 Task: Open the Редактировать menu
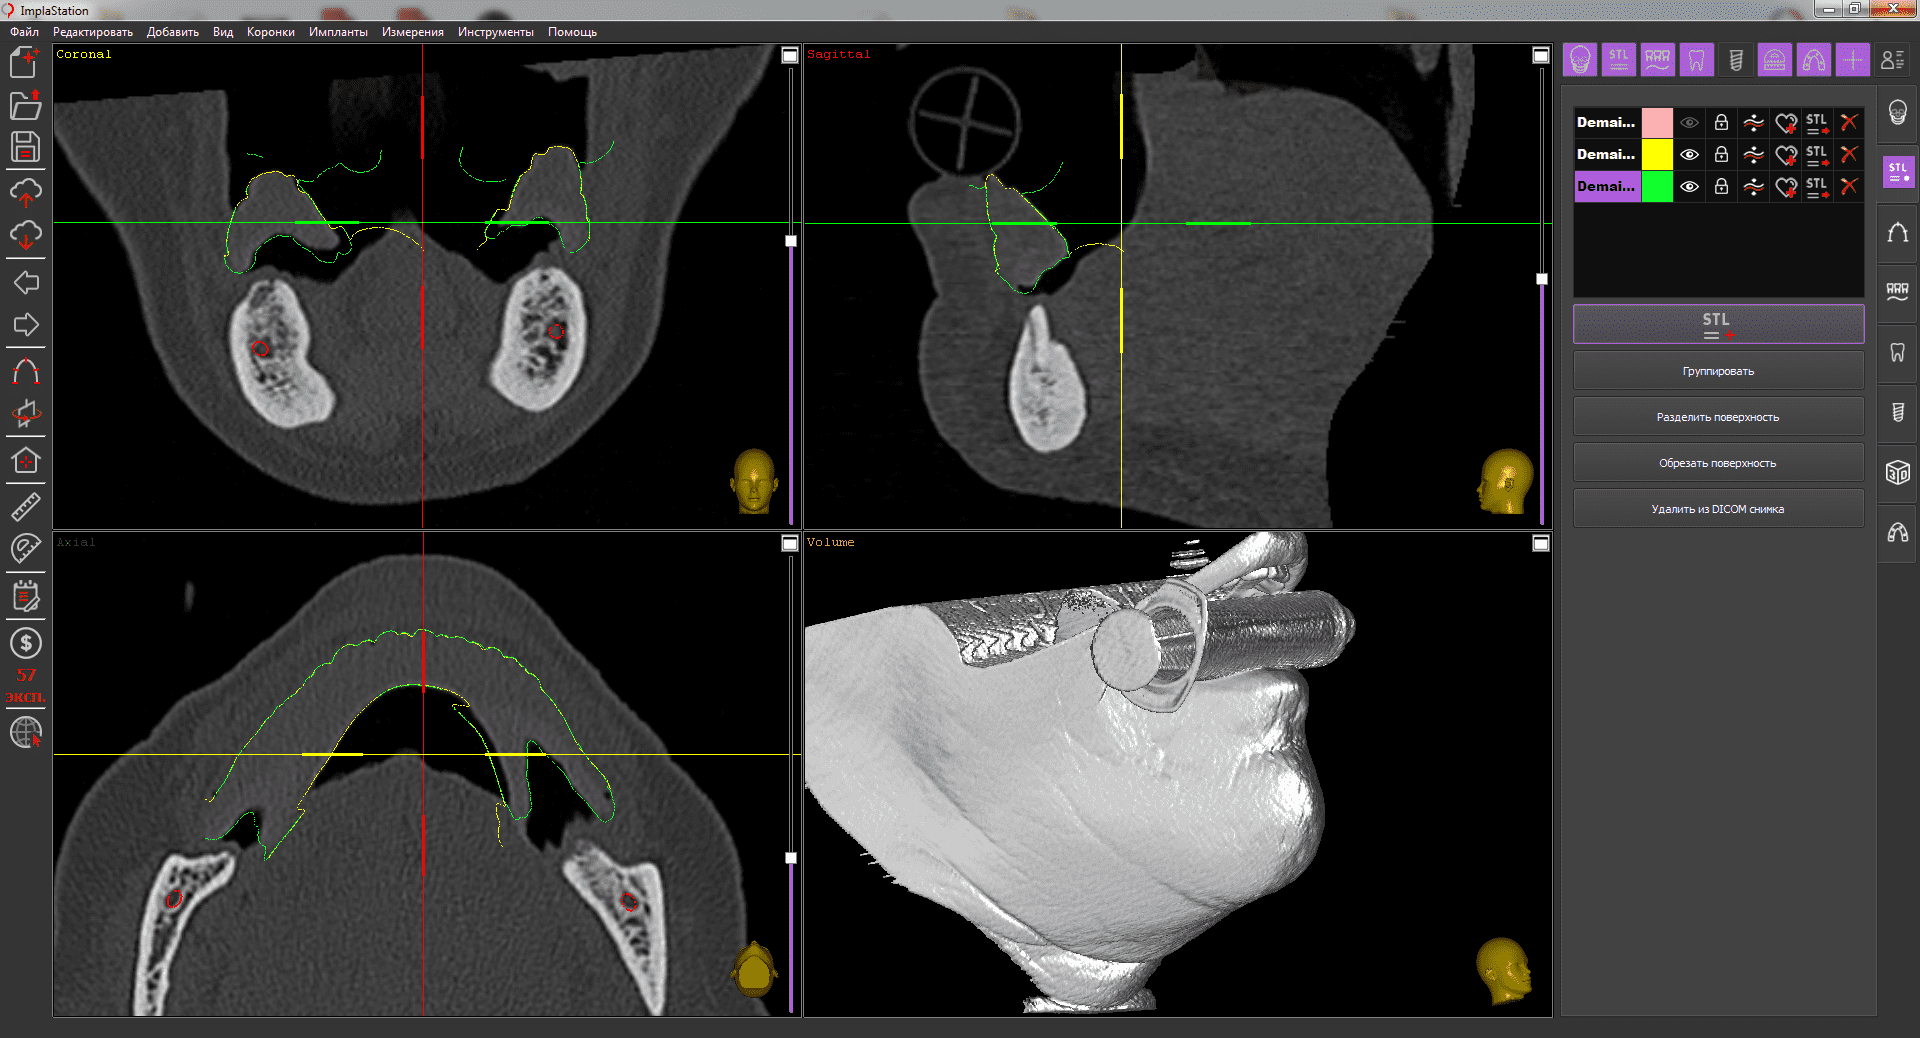pyautogui.click(x=93, y=32)
